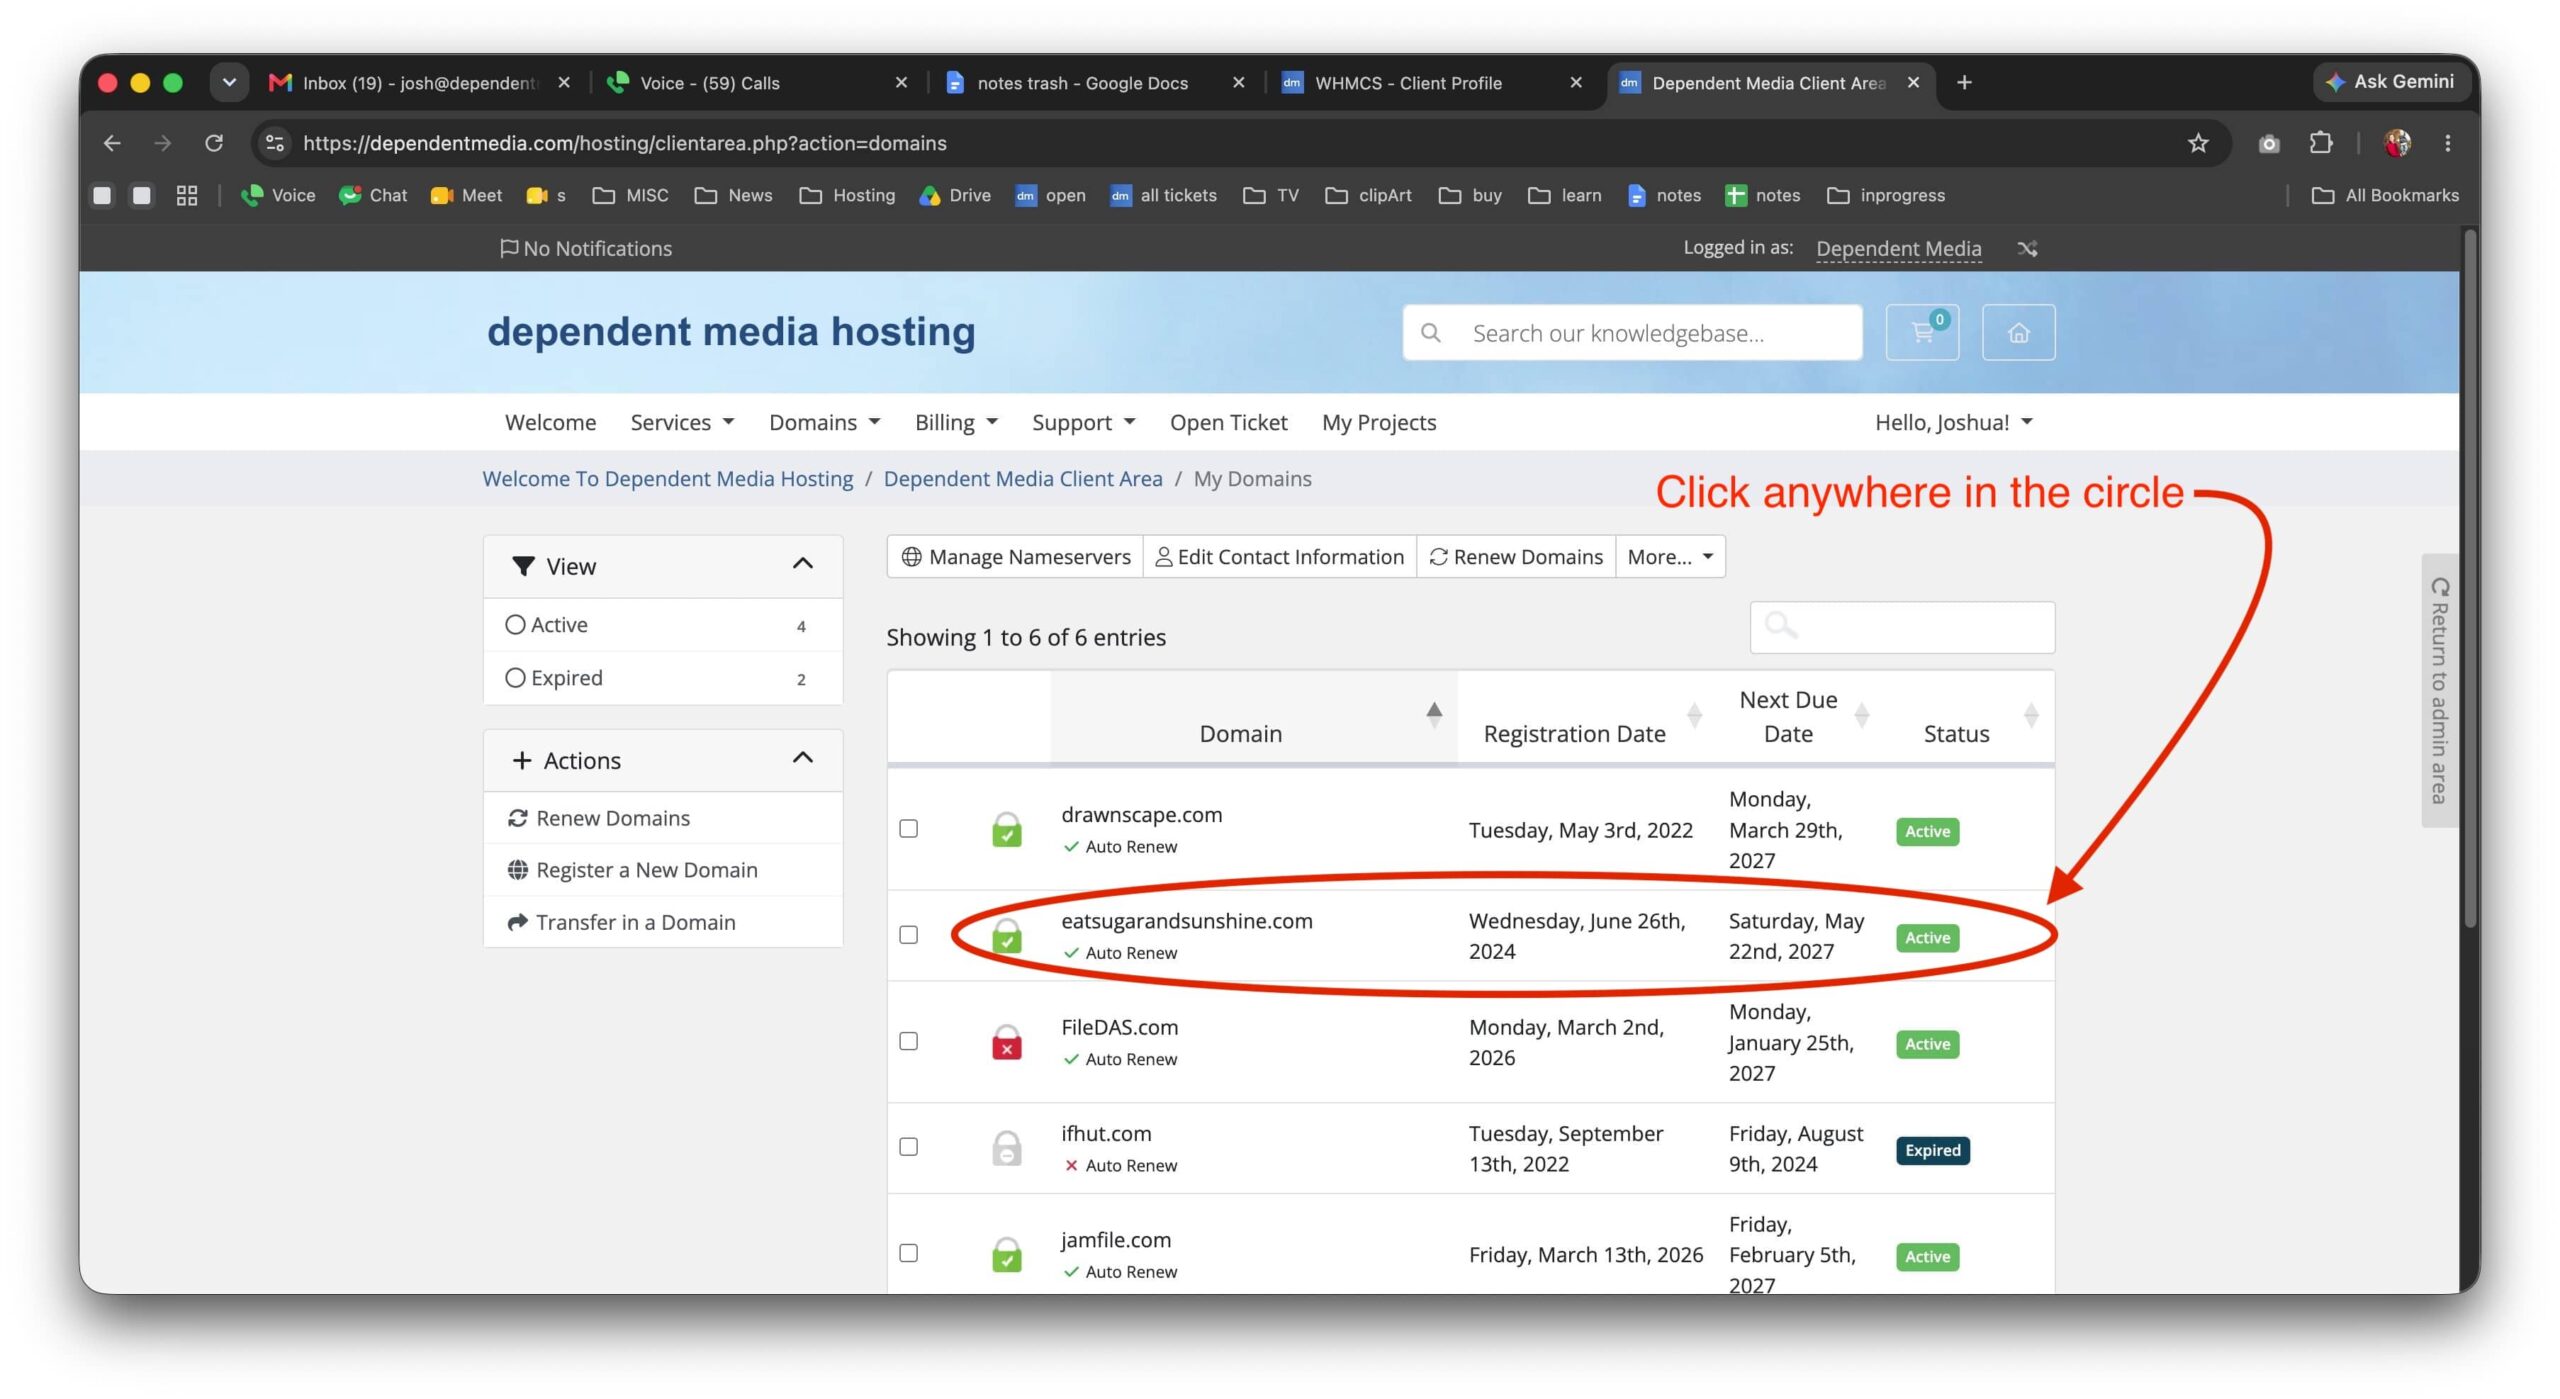Open the 'all tickets' bookmark
This screenshot has width=2560, height=1399.
point(1163,195)
